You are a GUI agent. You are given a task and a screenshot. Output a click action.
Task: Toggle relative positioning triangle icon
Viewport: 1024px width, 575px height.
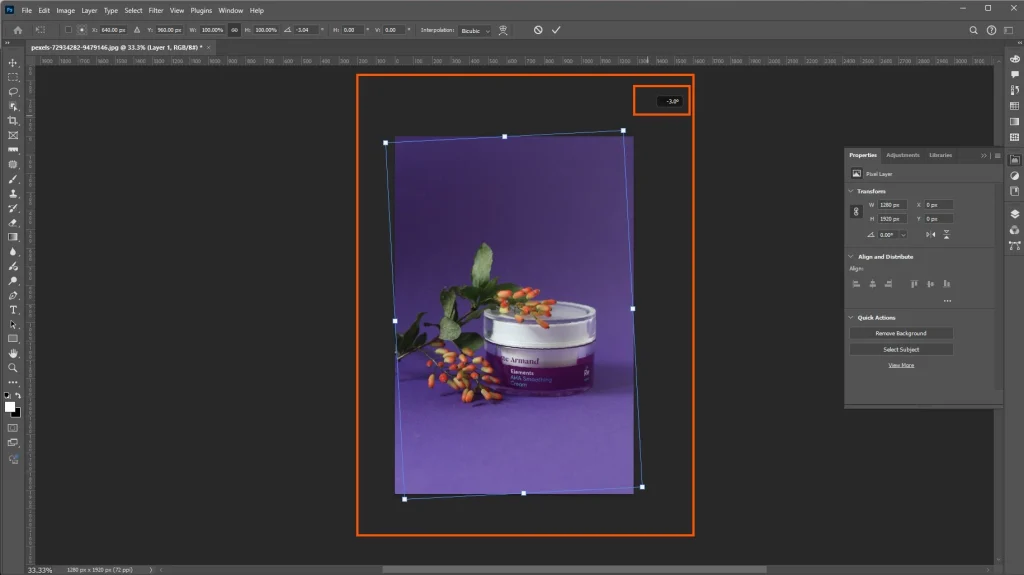click(x=136, y=30)
